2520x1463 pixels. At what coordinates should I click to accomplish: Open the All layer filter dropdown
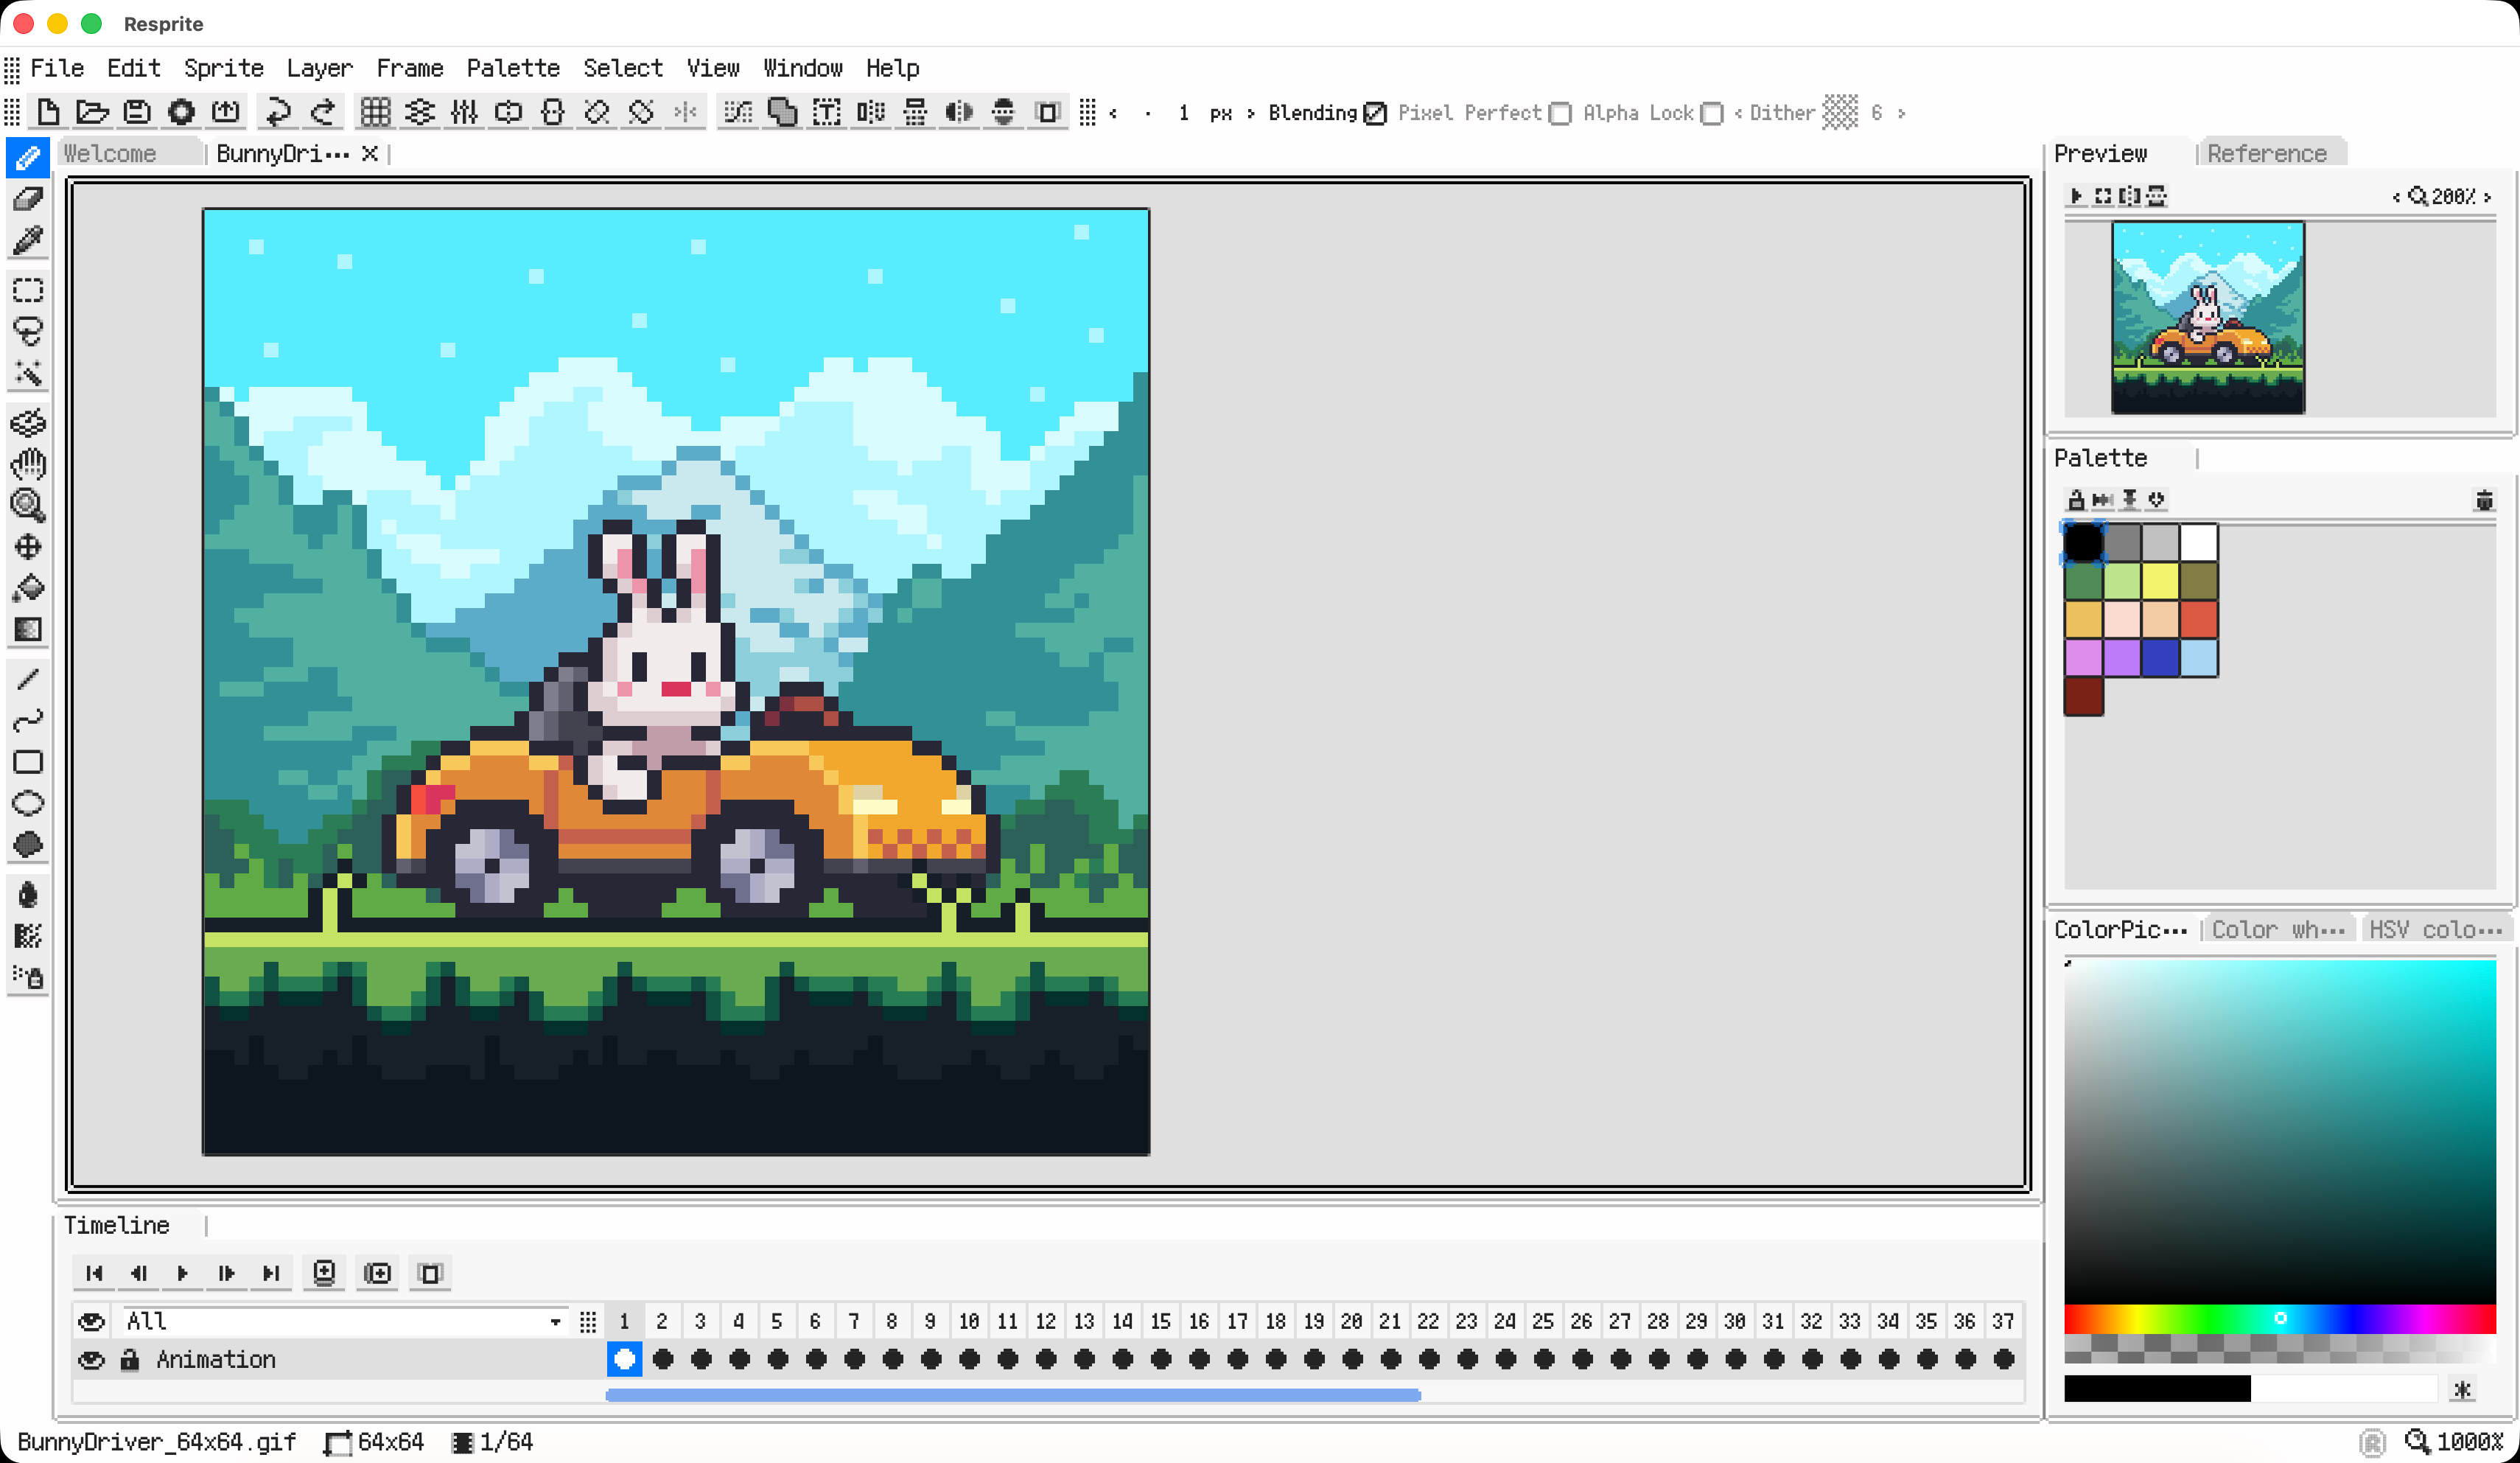tap(555, 1322)
